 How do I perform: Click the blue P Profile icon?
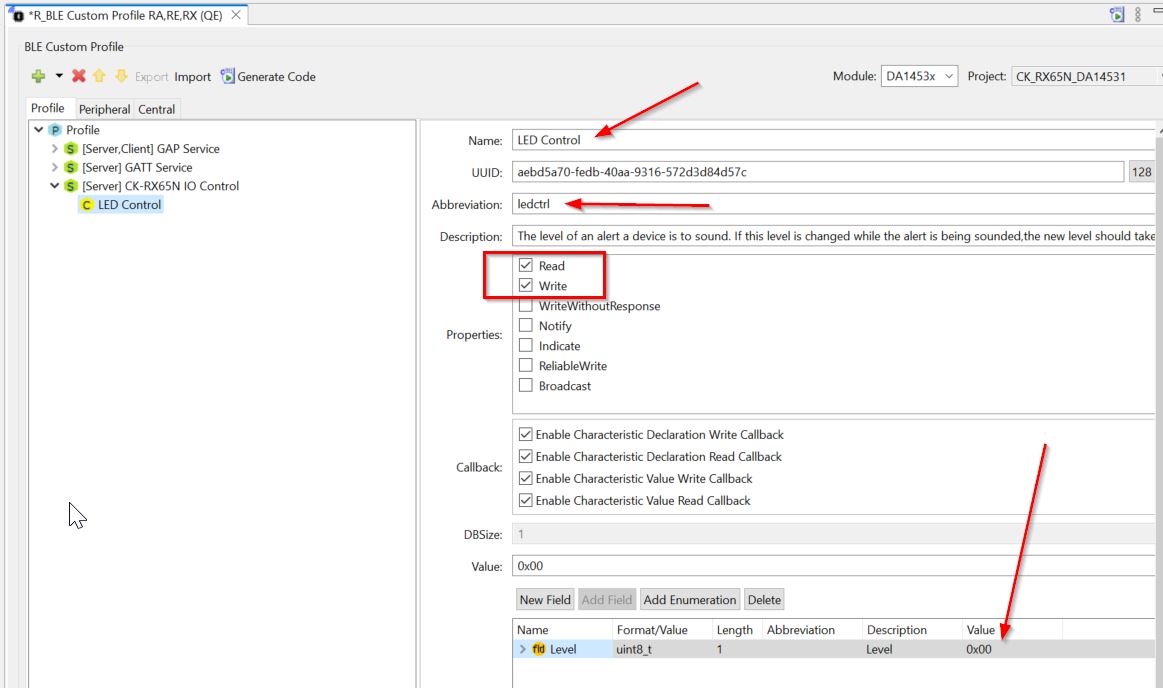pos(55,130)
